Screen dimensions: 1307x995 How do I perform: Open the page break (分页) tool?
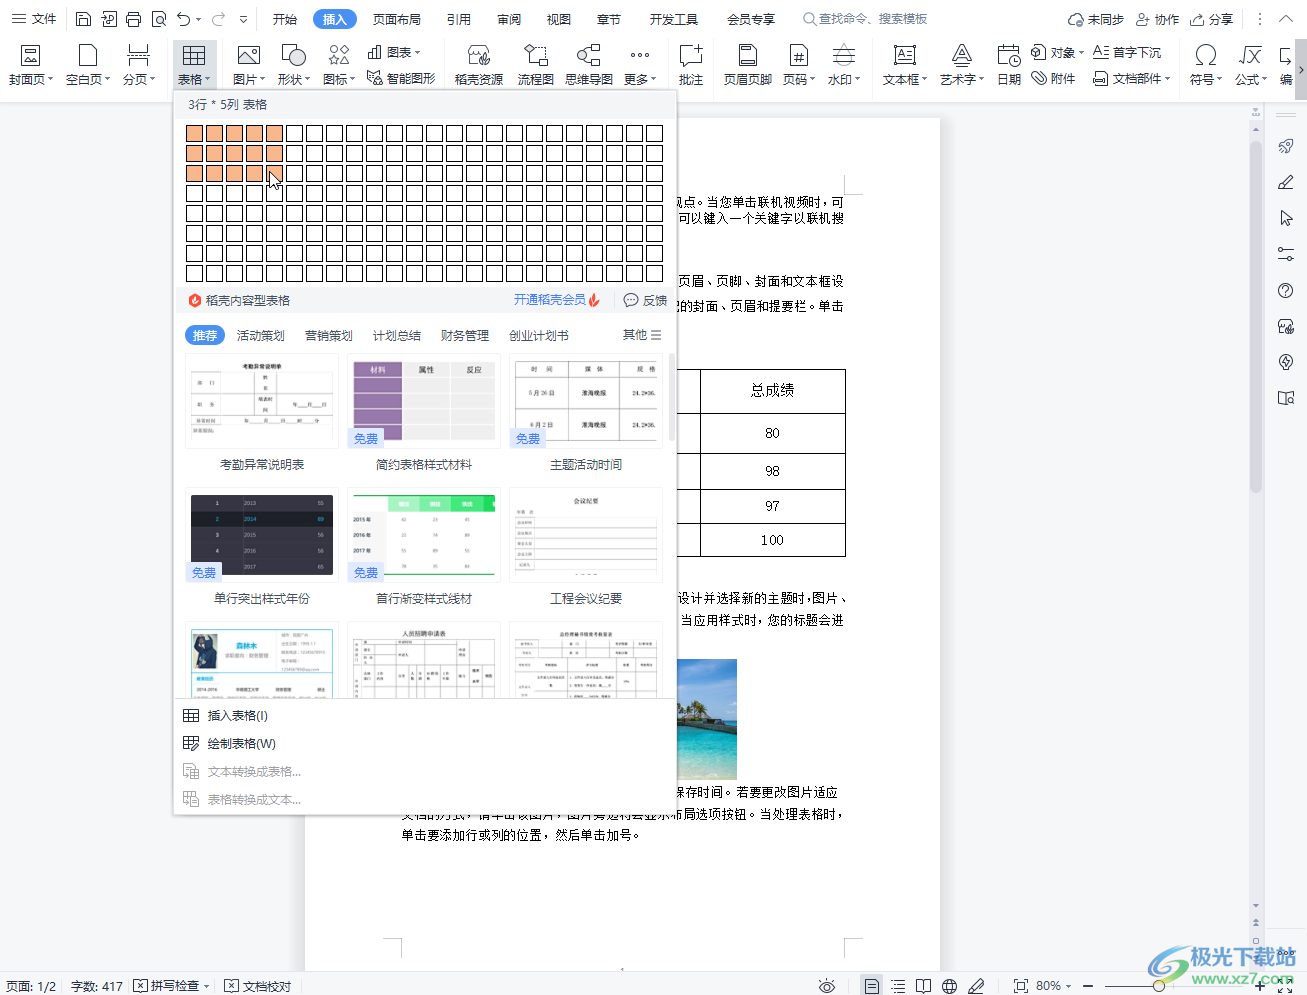click(x=139, y=65)
